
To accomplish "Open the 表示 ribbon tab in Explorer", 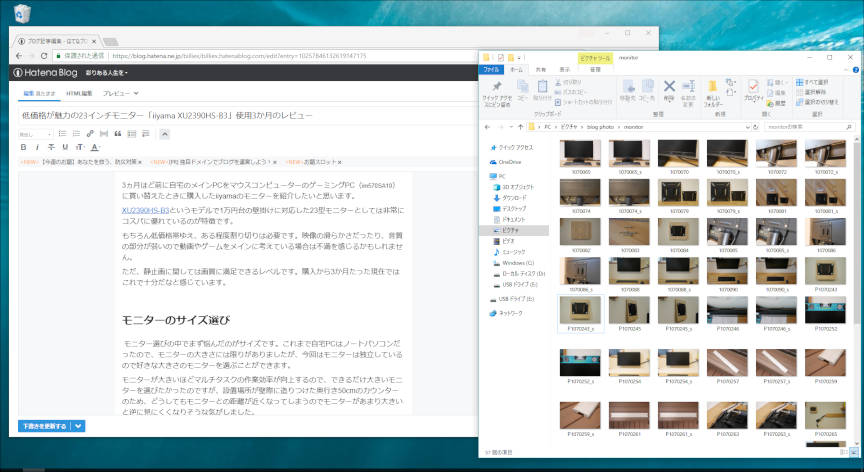I will [565, 70].
